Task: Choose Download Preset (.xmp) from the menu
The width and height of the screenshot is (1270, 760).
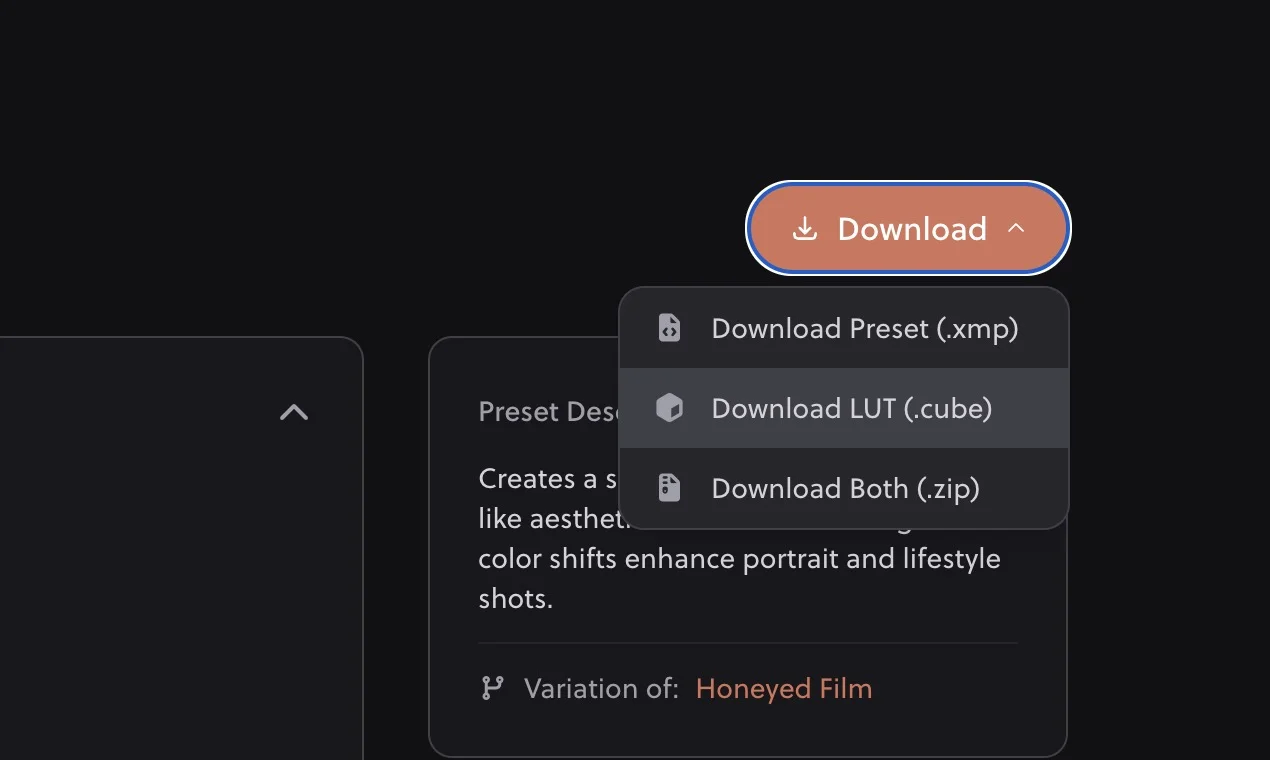Action: (x=864, y=328)
